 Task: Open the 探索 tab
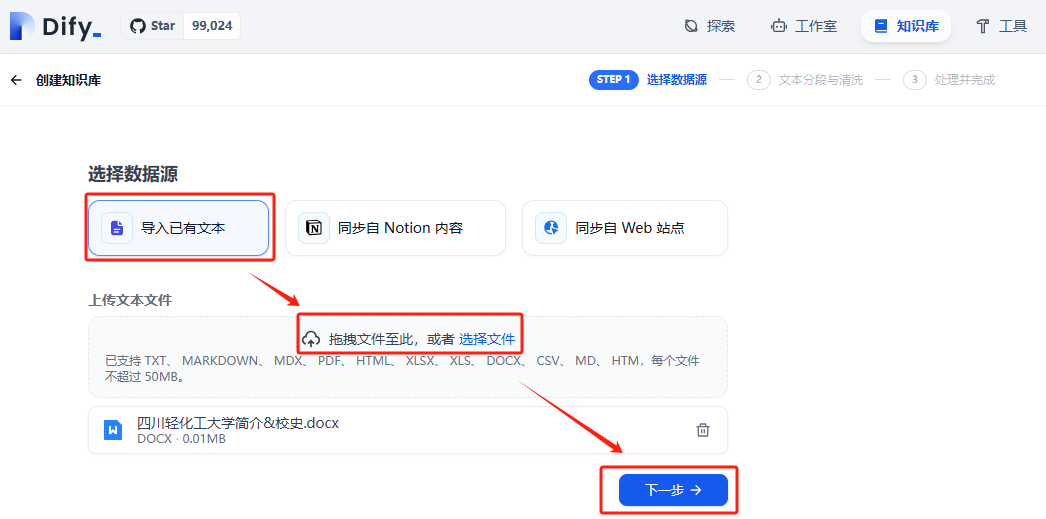pyautogui.click(x=709, y=26)
